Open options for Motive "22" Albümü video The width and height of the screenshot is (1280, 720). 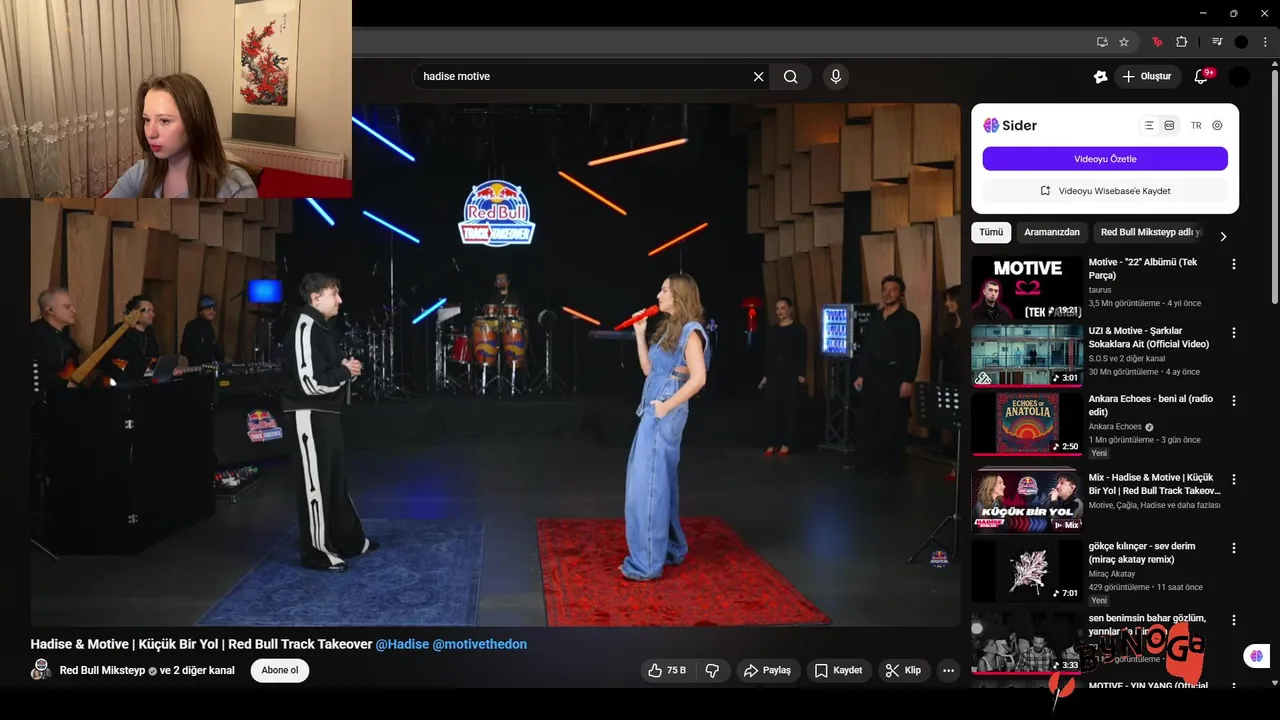tap(1233, 264)
